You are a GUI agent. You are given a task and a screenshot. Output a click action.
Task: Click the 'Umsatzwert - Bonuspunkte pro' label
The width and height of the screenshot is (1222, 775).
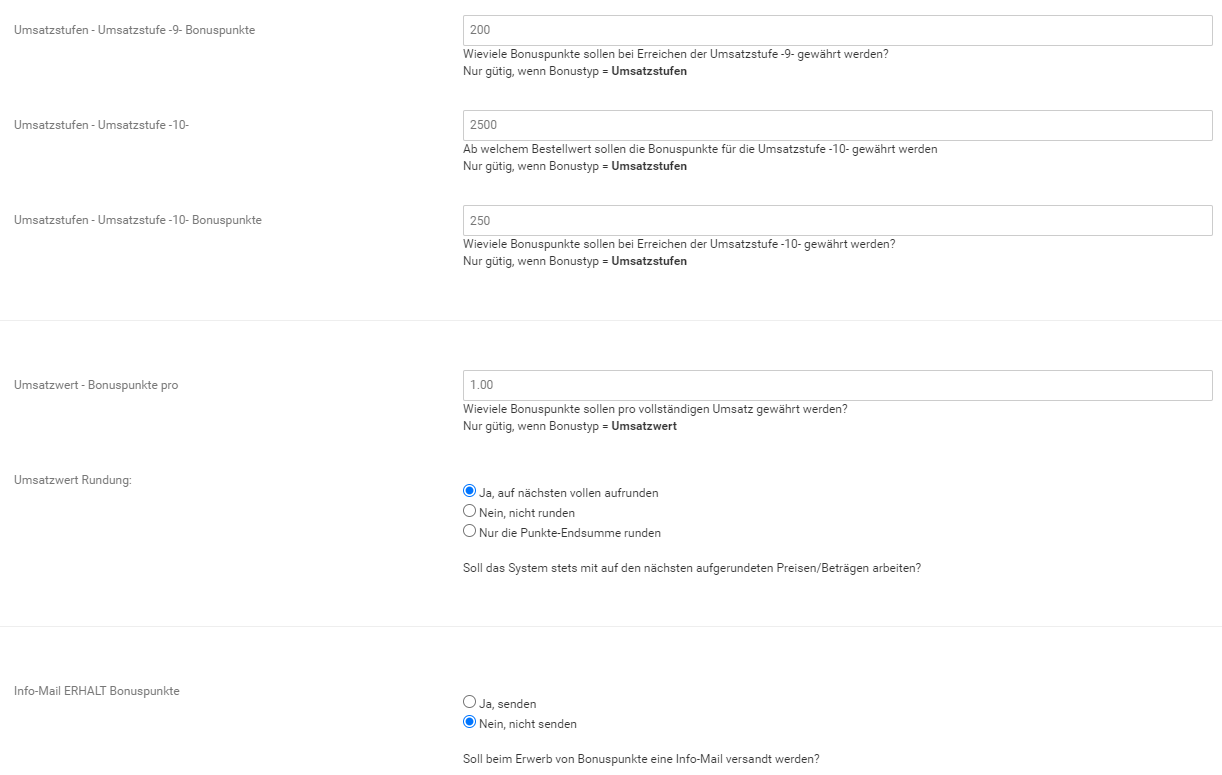pyautogui.click(x=96, y=385)
